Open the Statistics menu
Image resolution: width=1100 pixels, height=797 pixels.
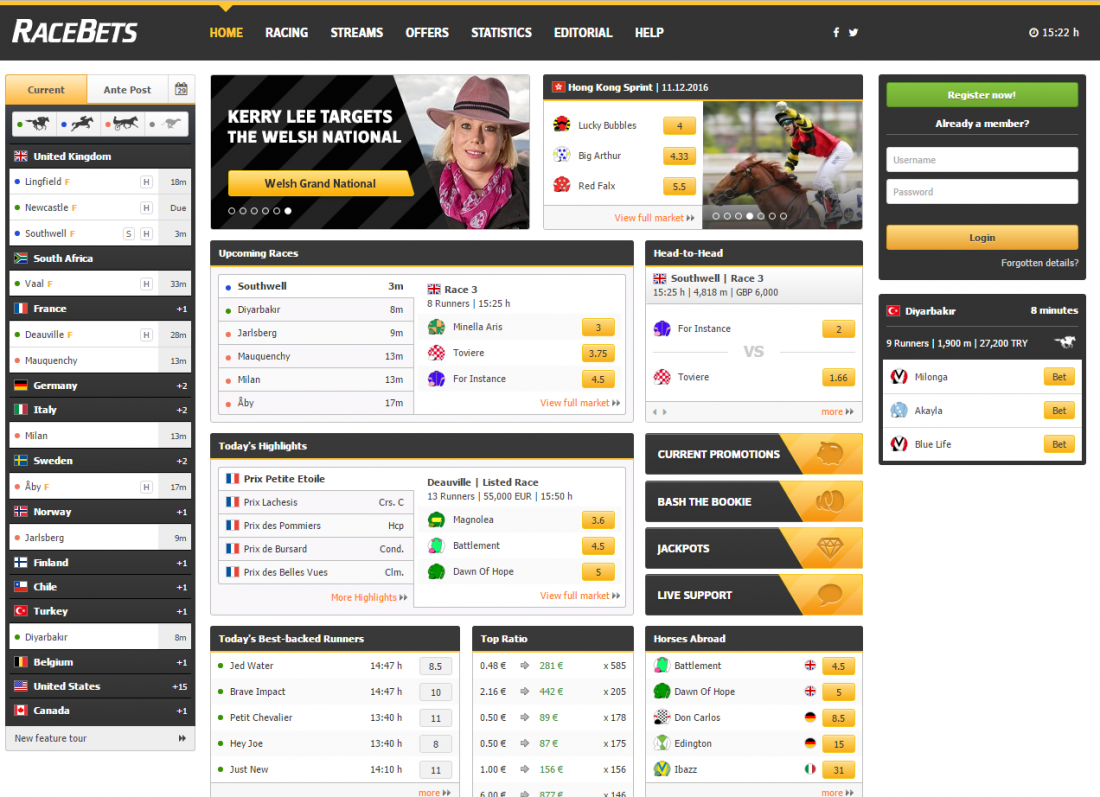(x=501, y=32)
